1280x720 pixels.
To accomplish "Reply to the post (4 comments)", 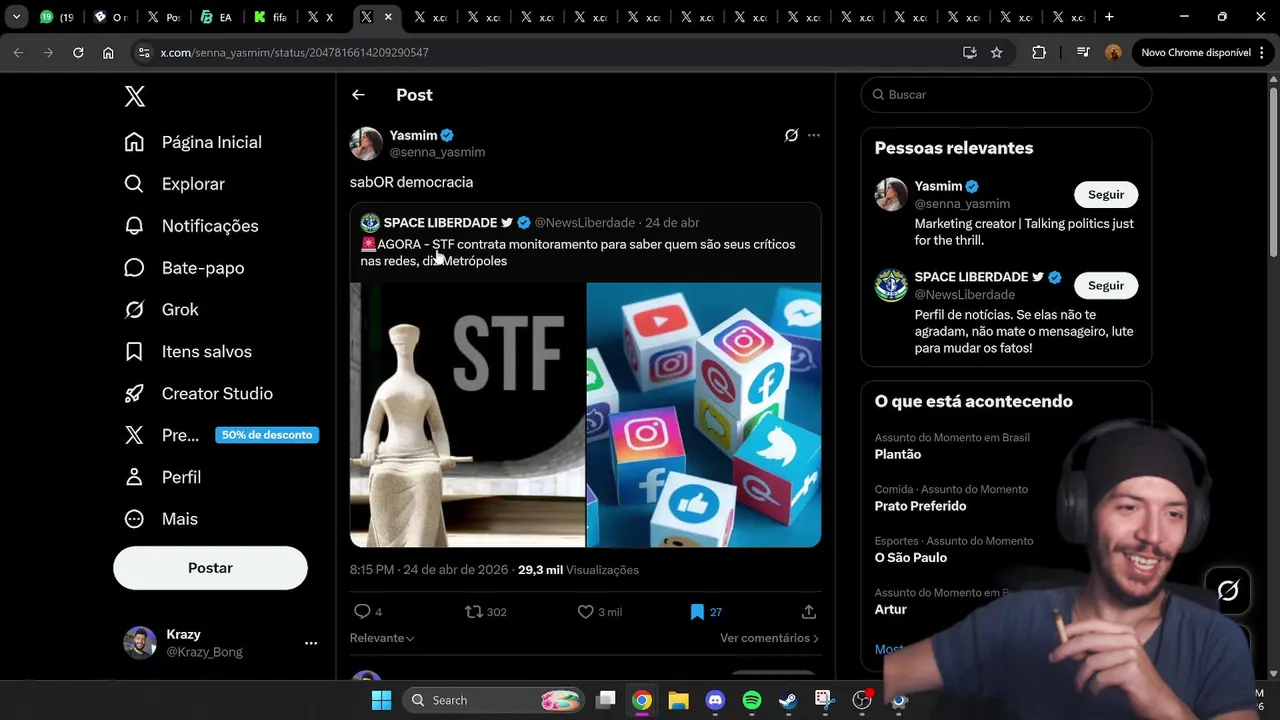I will (367, 611).
